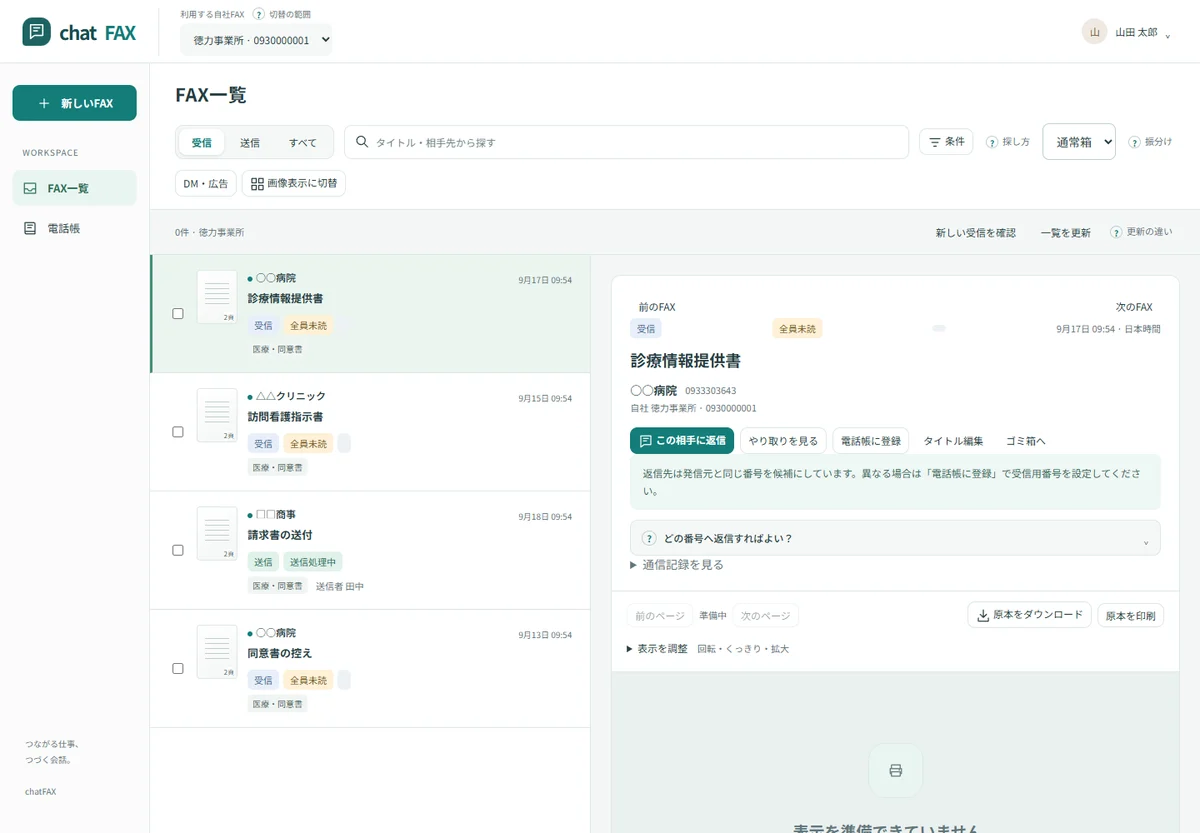Viewport: 1200px width, 833px height.
Task: Open the 同意書の控え document thumbnail
Action: [217, 652]
